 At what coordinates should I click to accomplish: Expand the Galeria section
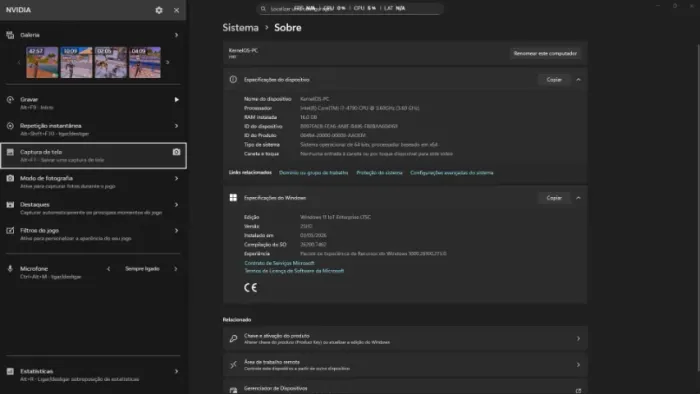[176, 35]
